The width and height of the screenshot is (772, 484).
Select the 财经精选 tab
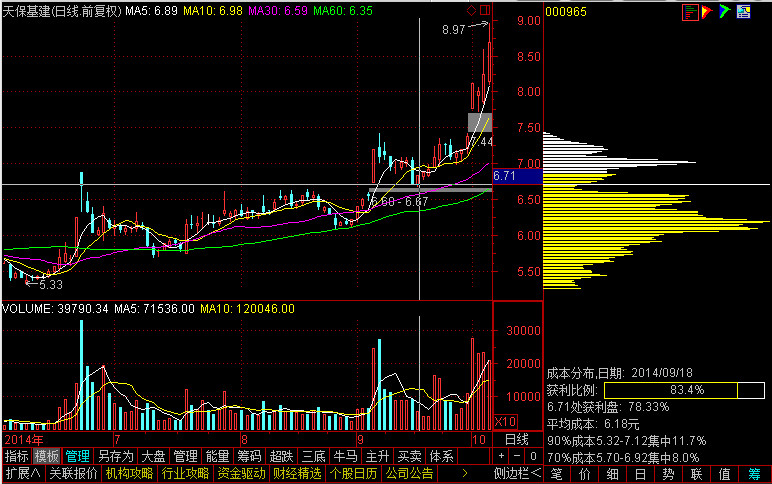(x=297, y=473)
